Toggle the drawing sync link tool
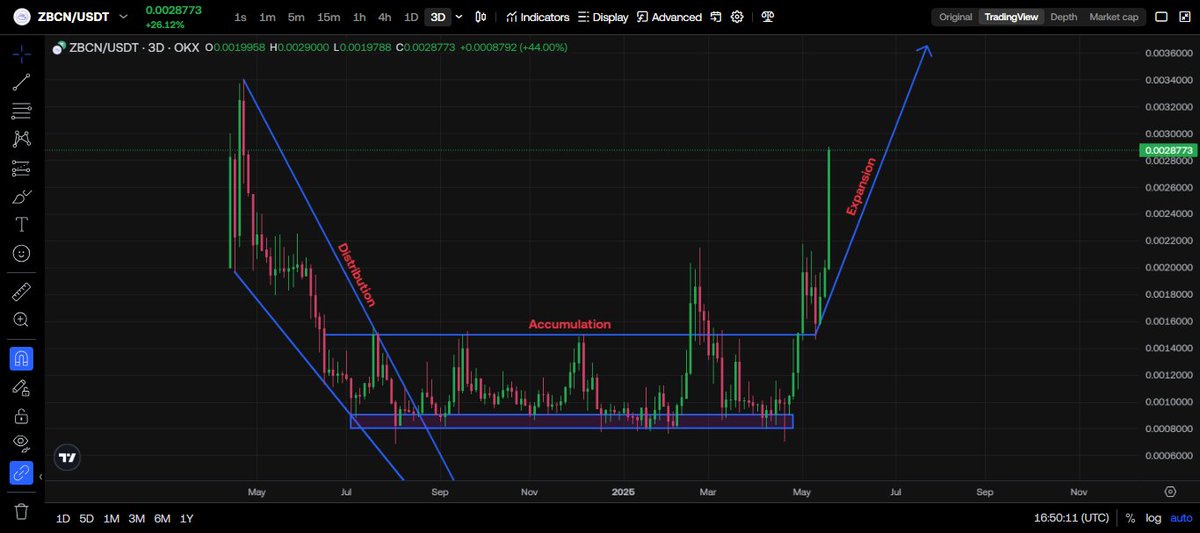Image resolution: width=1200 pixels, height=533 pixels. [x=21, y=472]
